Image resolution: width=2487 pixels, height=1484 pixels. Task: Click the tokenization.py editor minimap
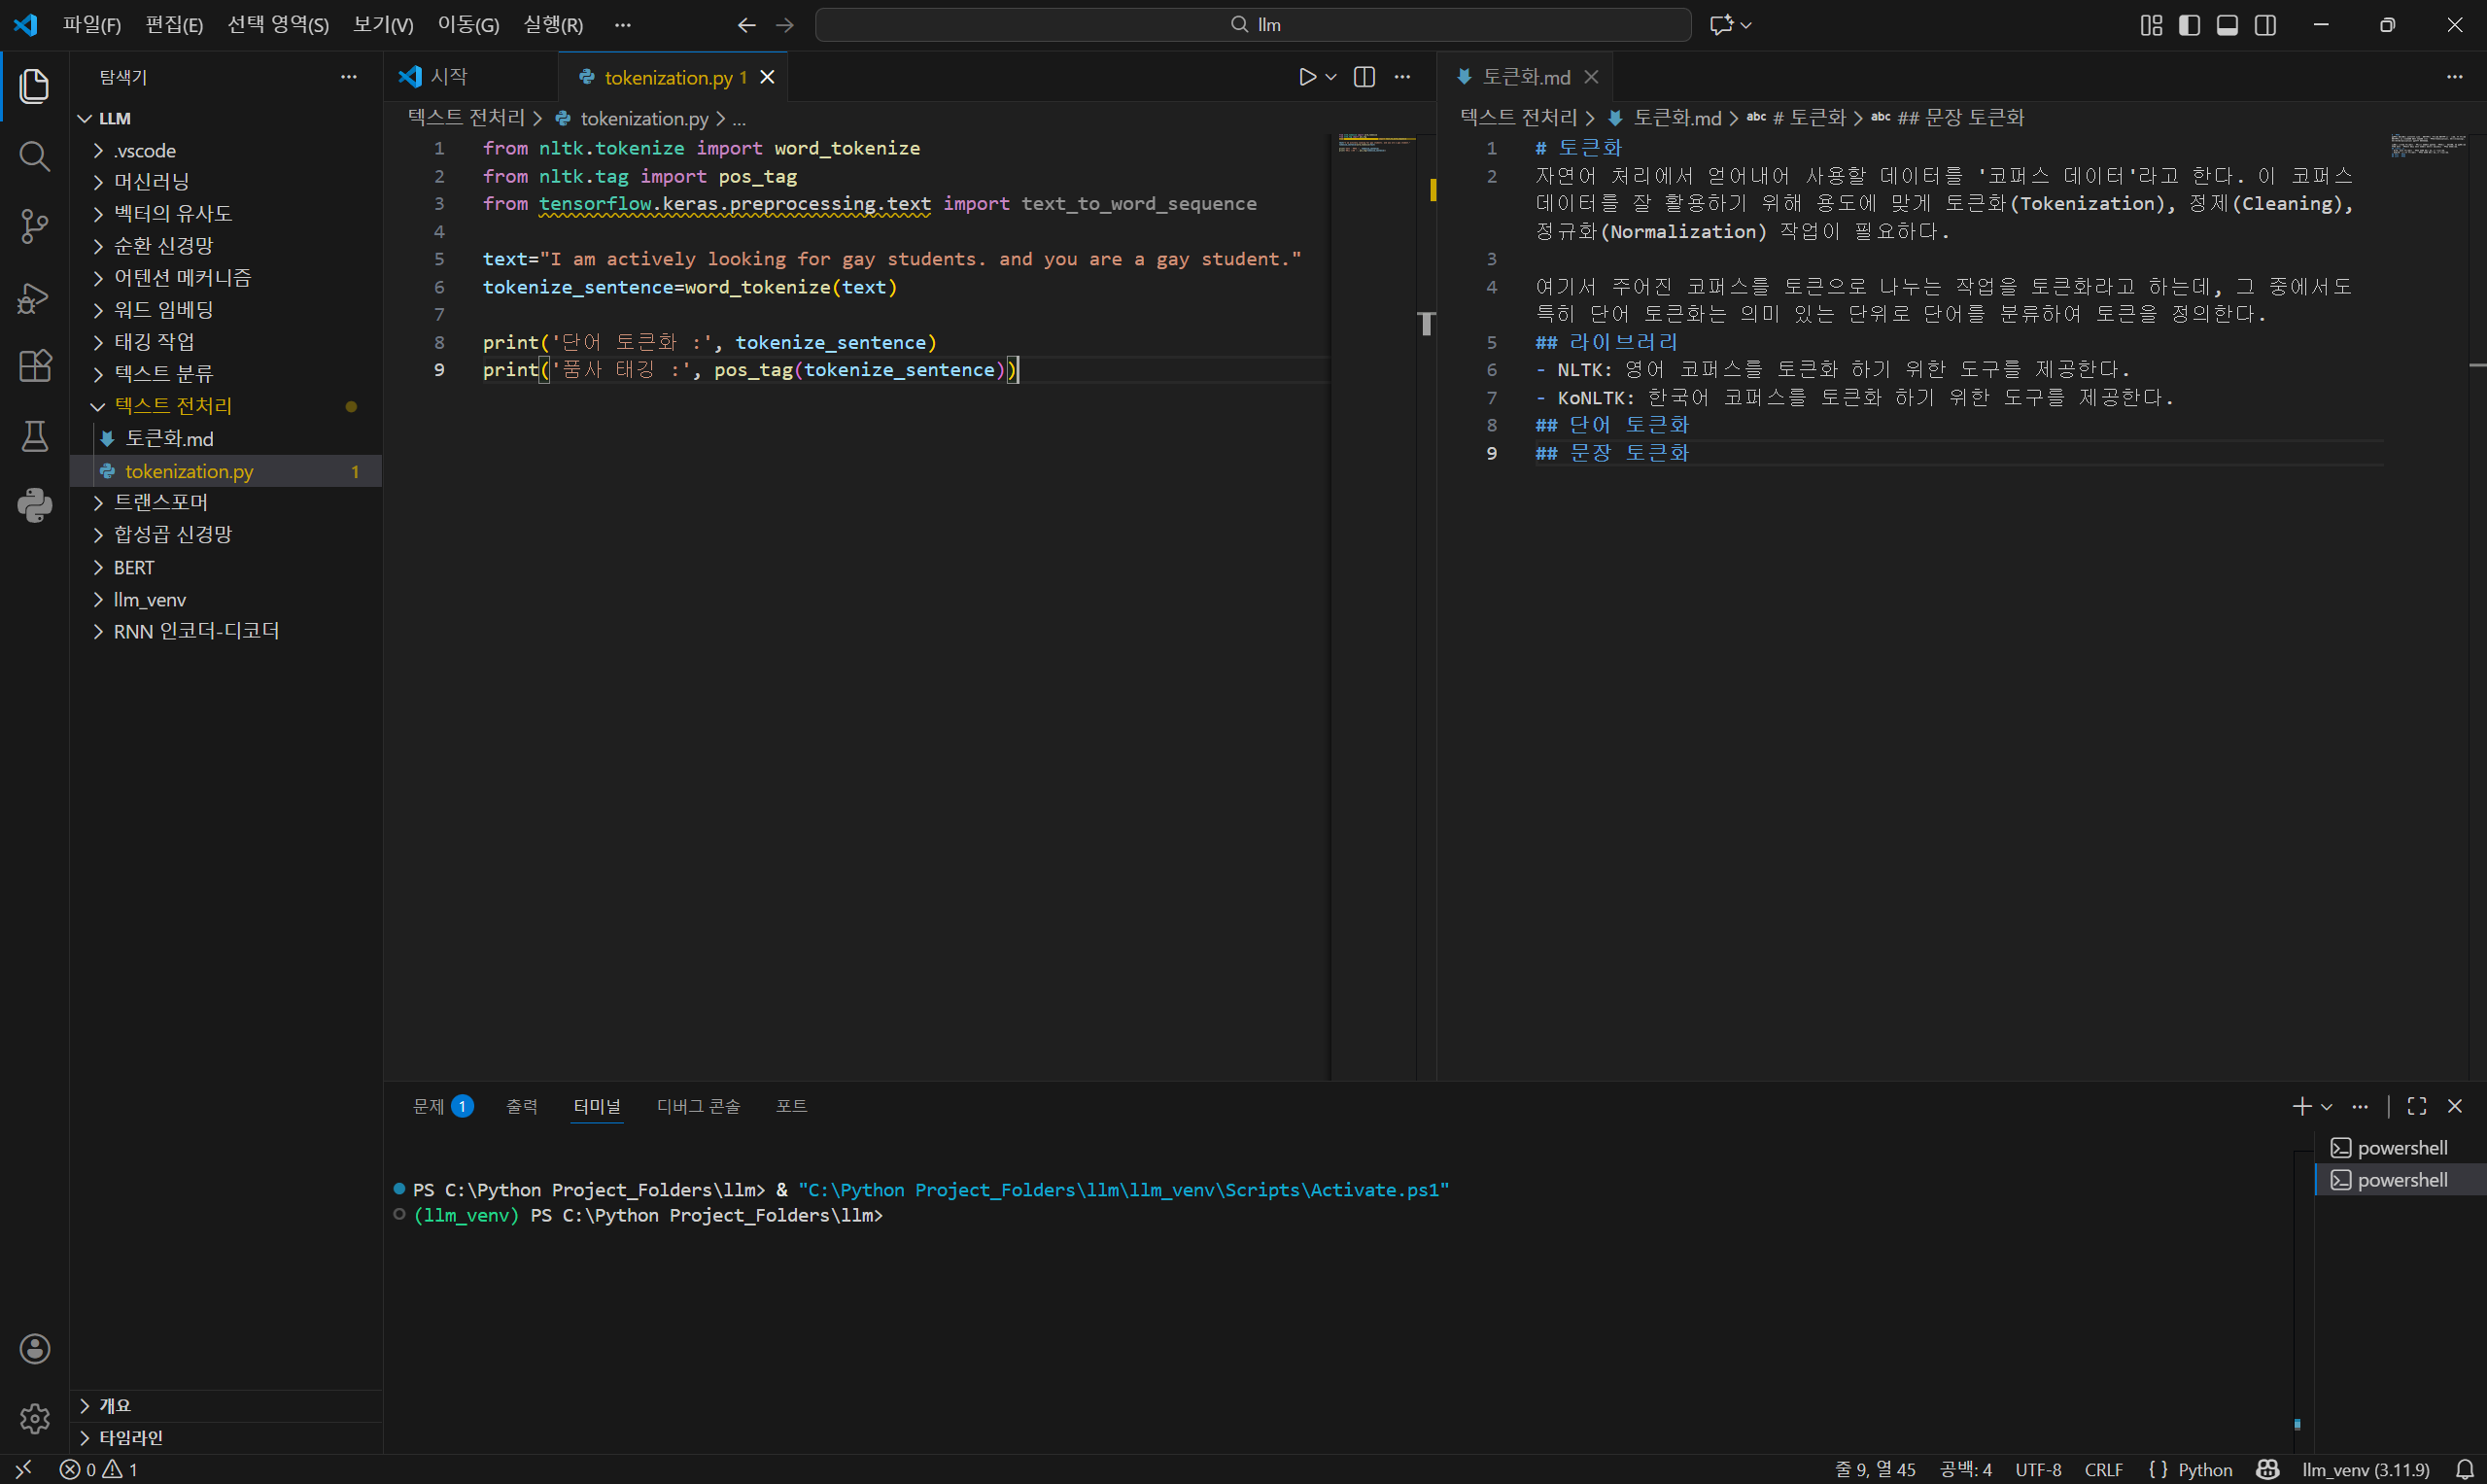point(1373,145)
